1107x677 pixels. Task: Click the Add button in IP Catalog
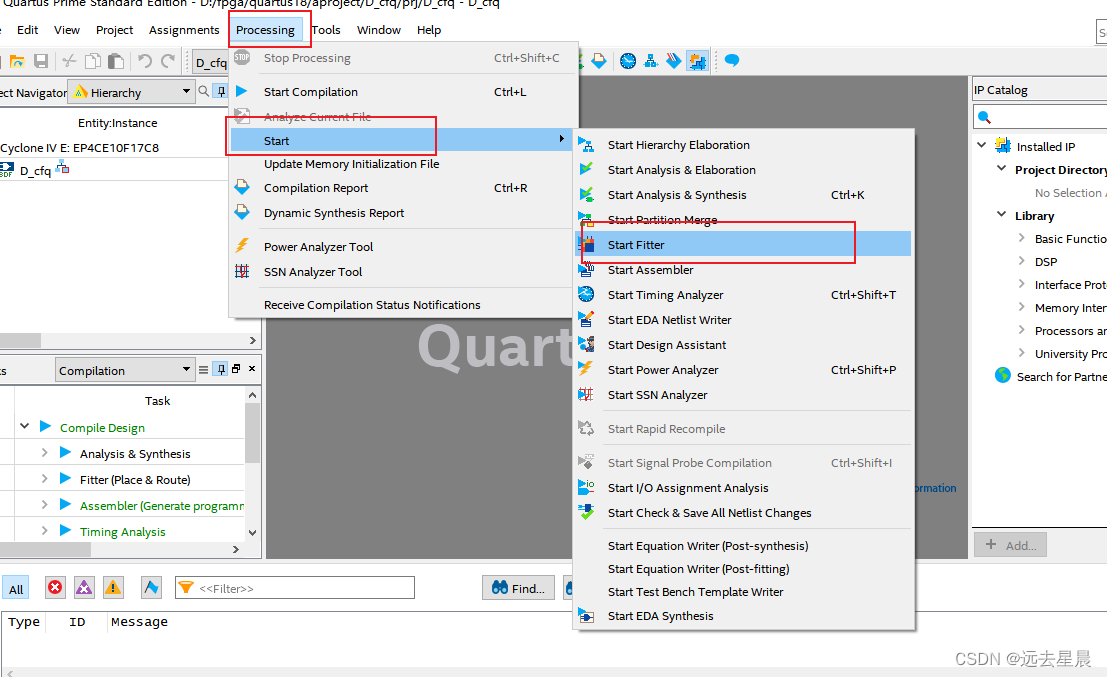pyautogui.click(x=1010, y=545)
